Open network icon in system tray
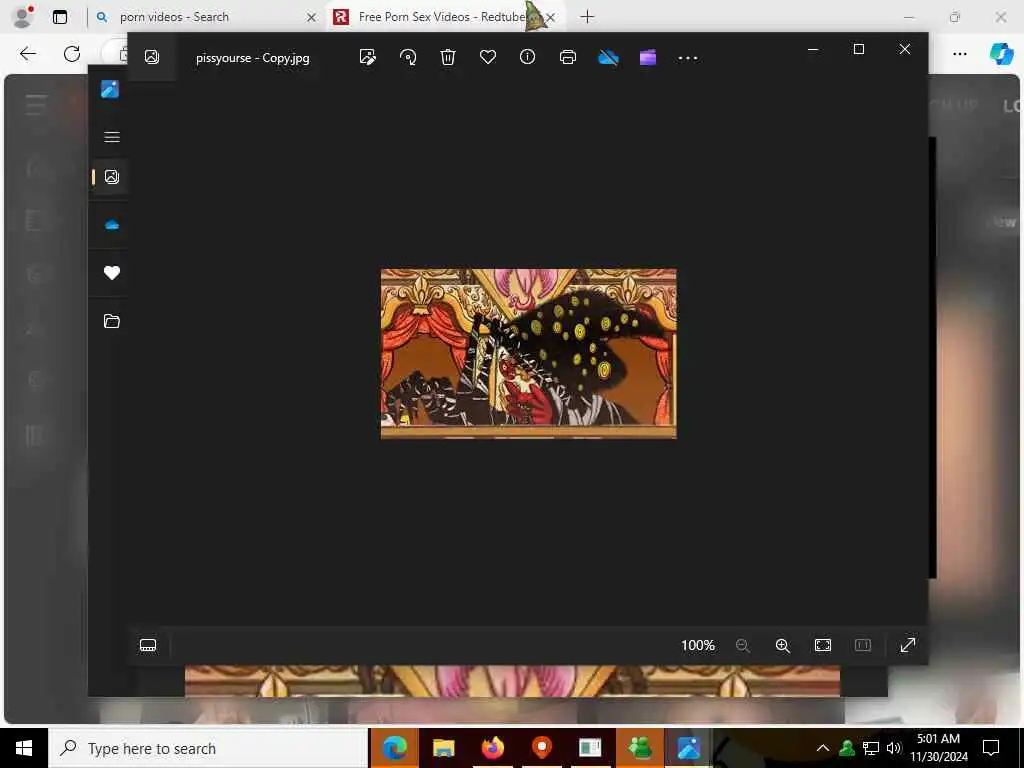The width and height of the screenshot is (1024, 768). (871, 748)
